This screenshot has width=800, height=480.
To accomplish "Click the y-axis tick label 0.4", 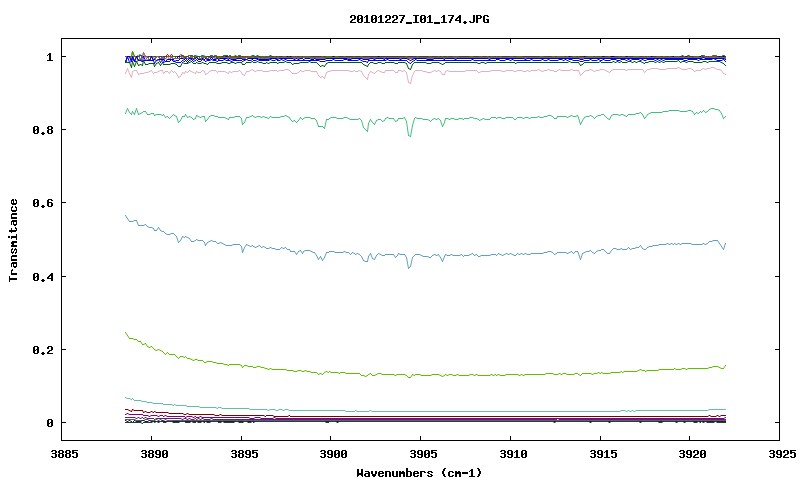I will tap(43, 276).
